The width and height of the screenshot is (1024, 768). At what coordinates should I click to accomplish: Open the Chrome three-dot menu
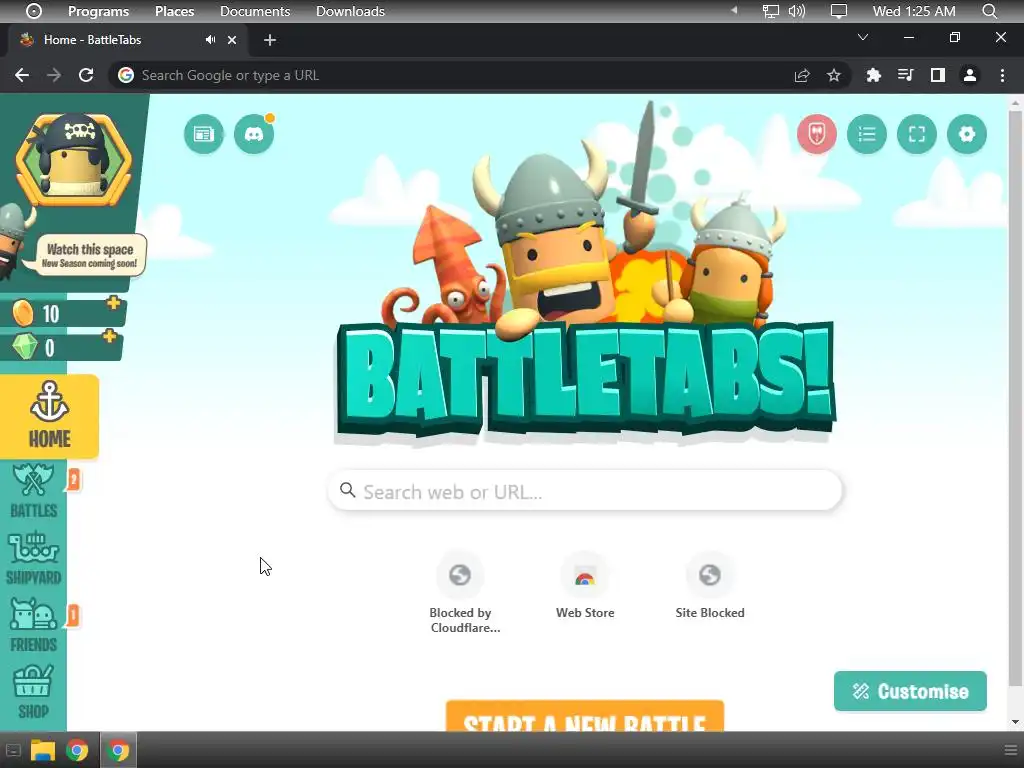click(x=1002, y=75)
